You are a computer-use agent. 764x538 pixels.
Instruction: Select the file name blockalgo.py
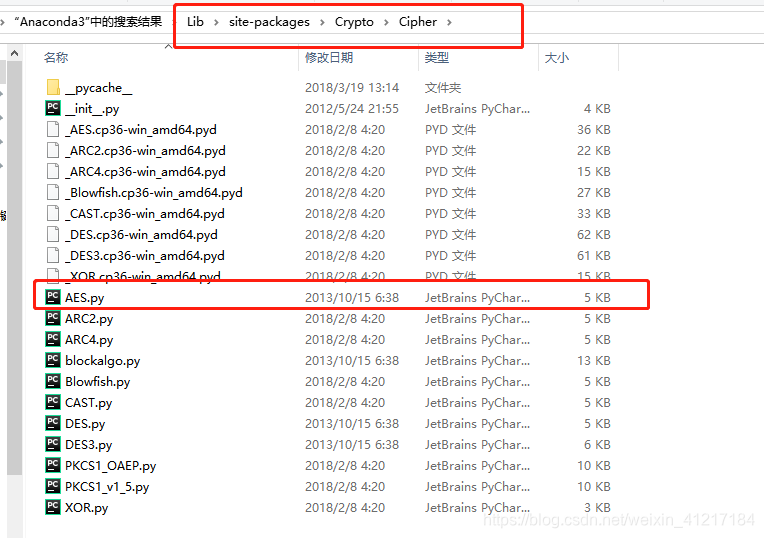point(102,361)
